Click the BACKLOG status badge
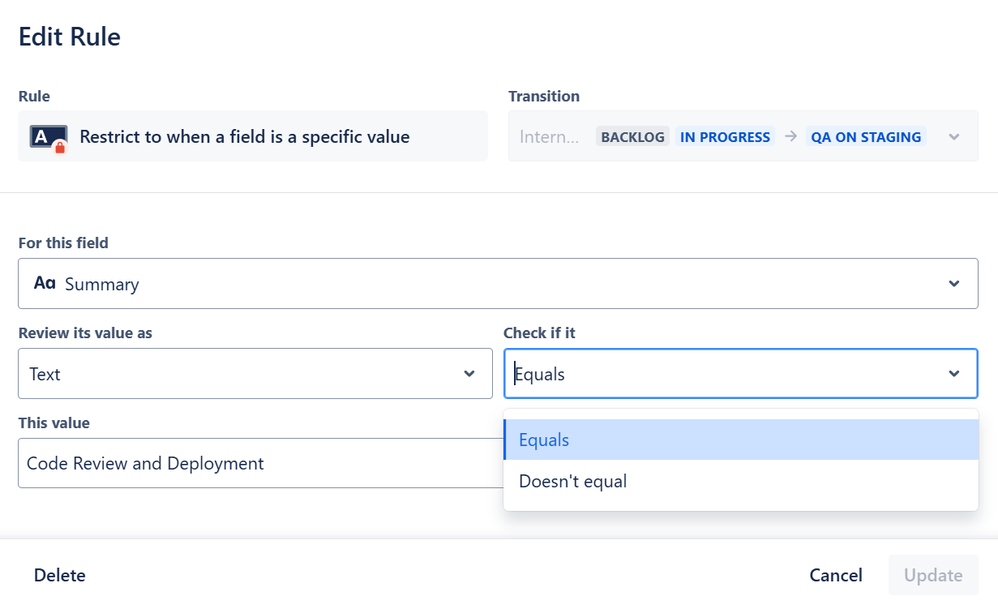The image size is (998, 601). (633, 137)
